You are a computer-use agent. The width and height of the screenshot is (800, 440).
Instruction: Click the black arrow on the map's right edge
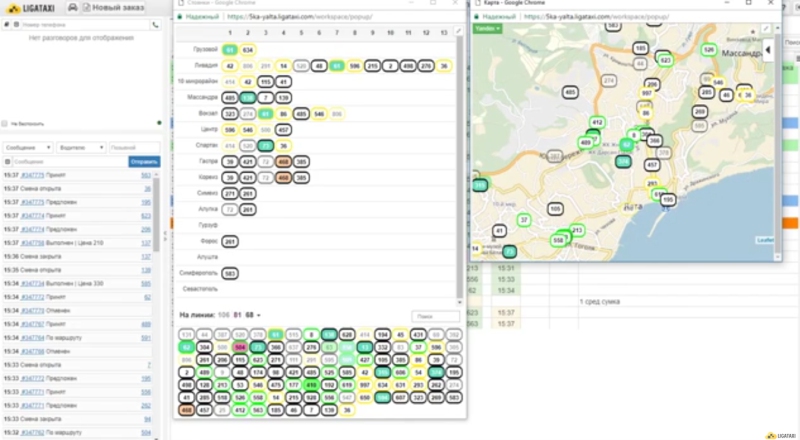click(768, 50)
